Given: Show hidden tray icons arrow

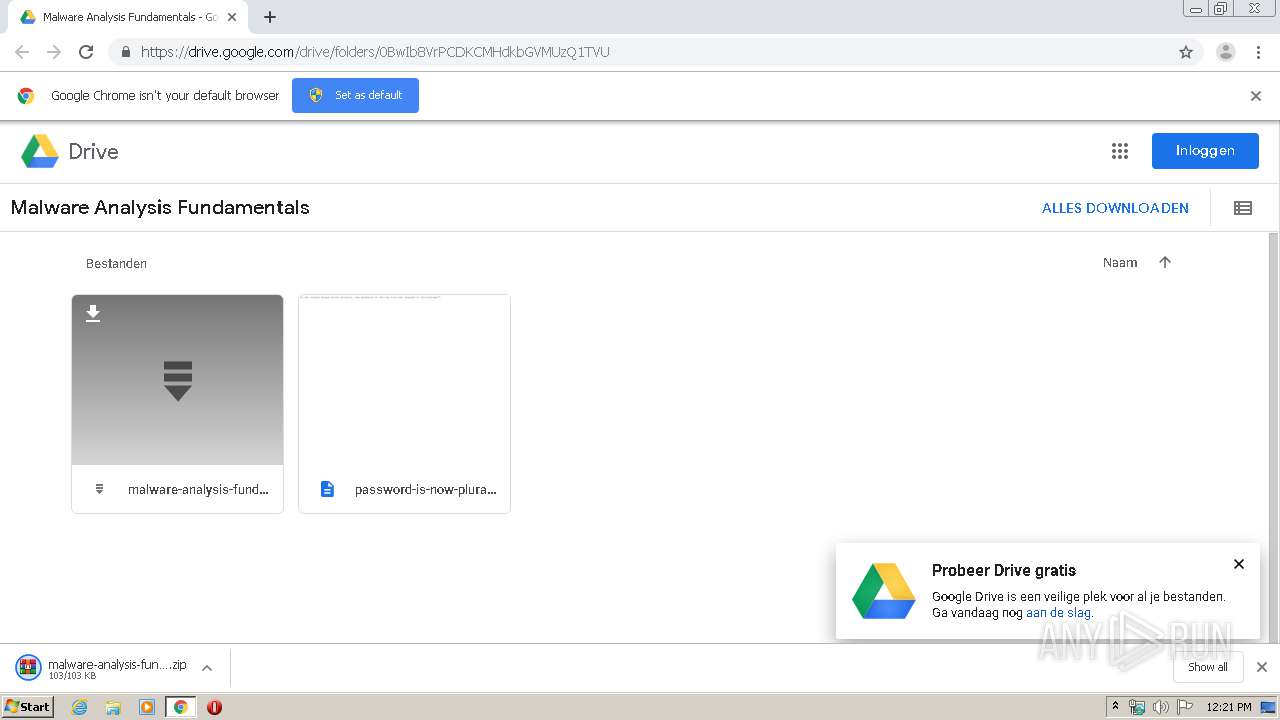Looking at the screenshot, I should [1115, 707].
